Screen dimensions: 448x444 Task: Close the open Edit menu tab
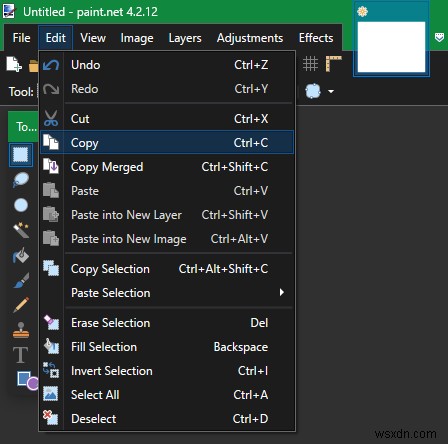tap(55, 38)
